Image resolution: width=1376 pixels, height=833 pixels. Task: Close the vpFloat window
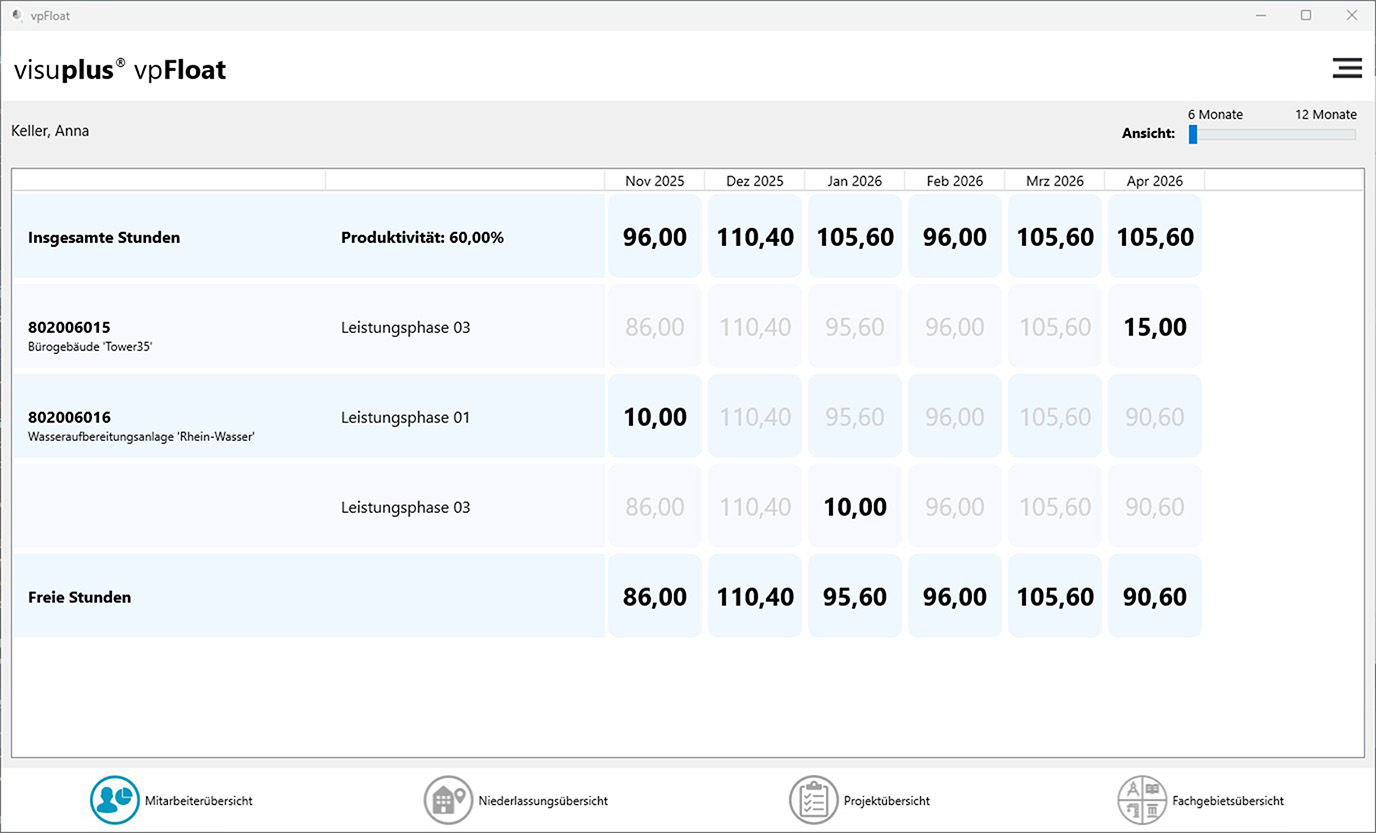[1351, 15]
